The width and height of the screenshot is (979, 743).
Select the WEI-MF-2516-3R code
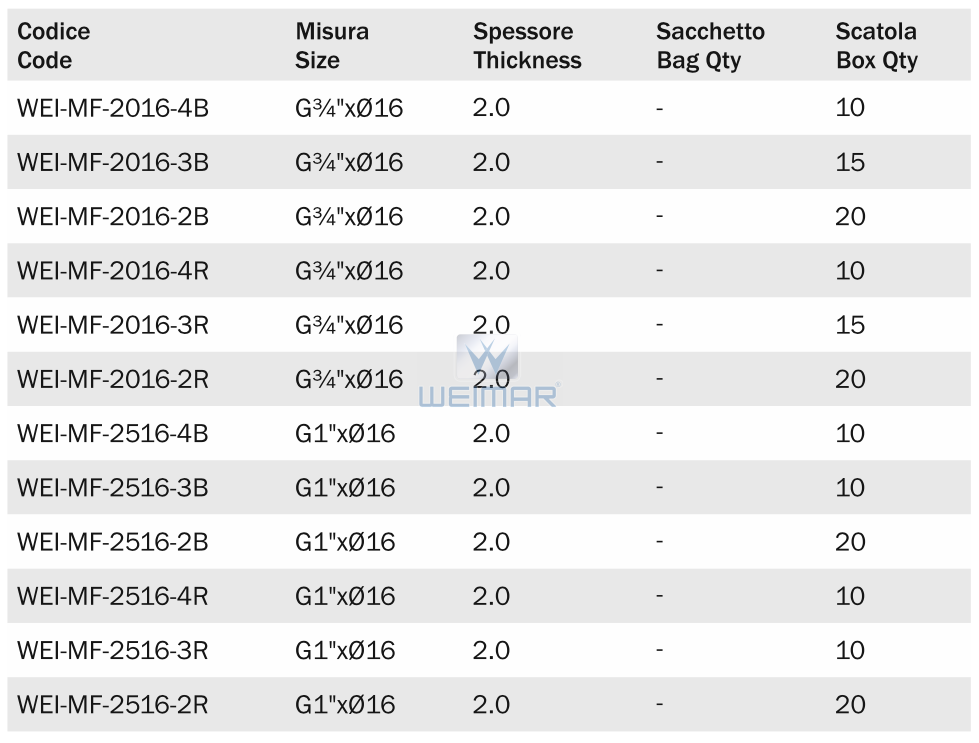[113, 650]
